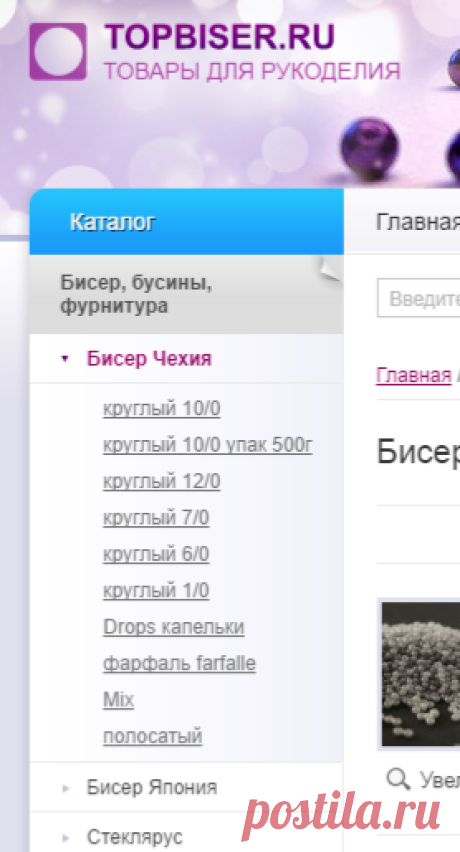Select Бисер, бусины, фурнитура category header
Screen dimensions: 460x852
pos(186,295)
